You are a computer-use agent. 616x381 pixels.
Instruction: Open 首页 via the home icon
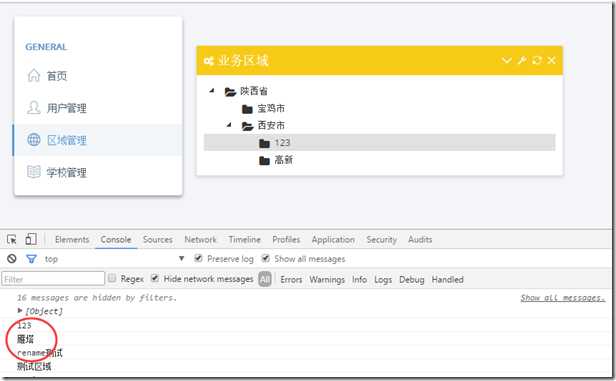pos(34,75)
